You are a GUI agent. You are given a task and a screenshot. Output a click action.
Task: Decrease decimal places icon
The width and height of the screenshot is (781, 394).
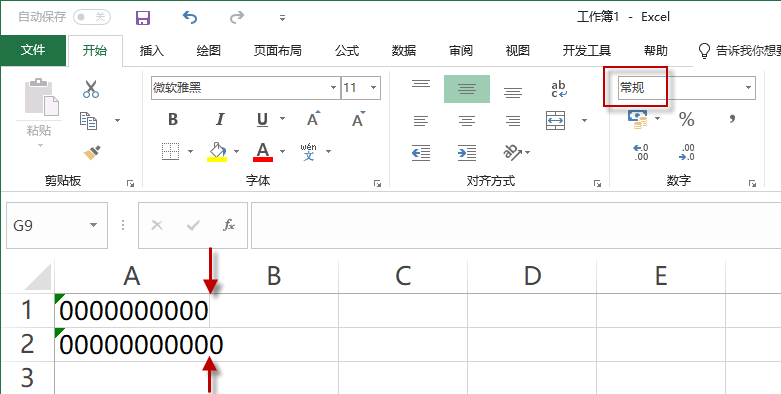686,152
